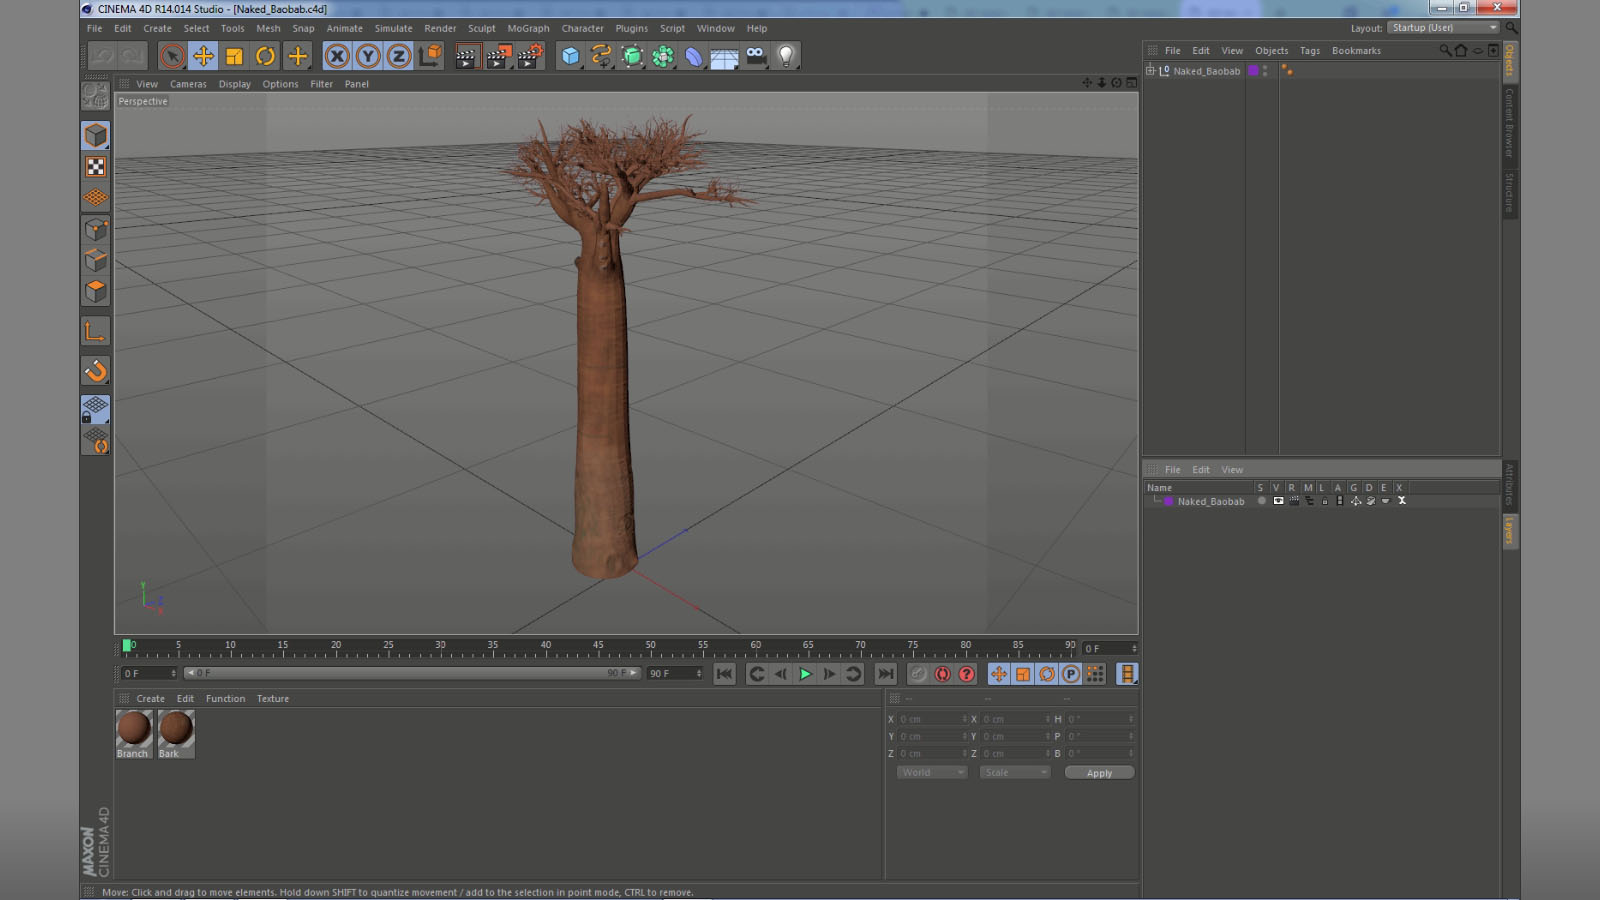The image size is (1600, 900).
Task: Toggle Z axis lock
Action: pos(399,56)
